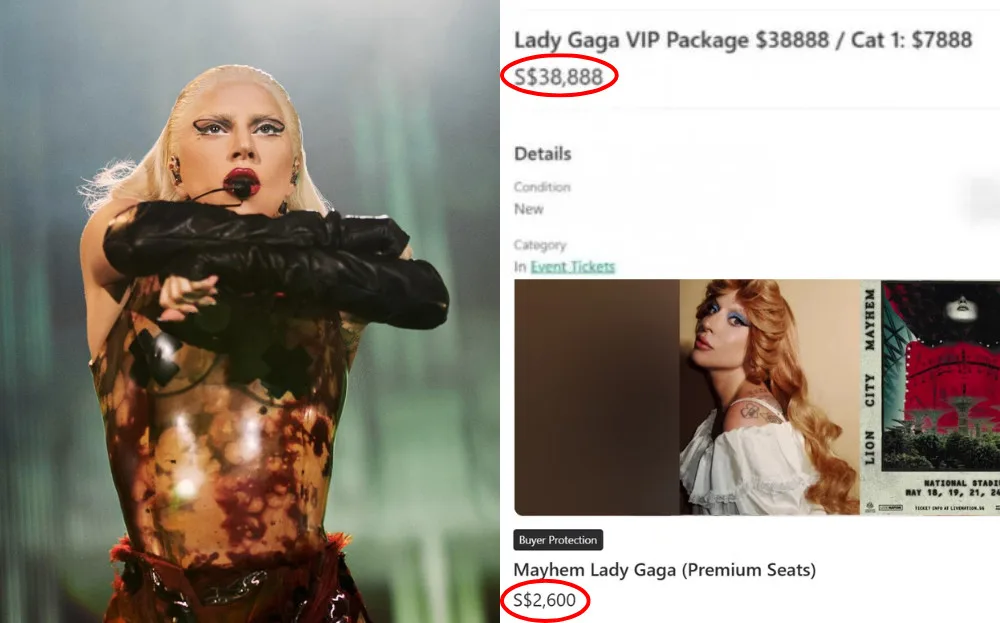Click the National Stadium text on poster

coord(960,483)
